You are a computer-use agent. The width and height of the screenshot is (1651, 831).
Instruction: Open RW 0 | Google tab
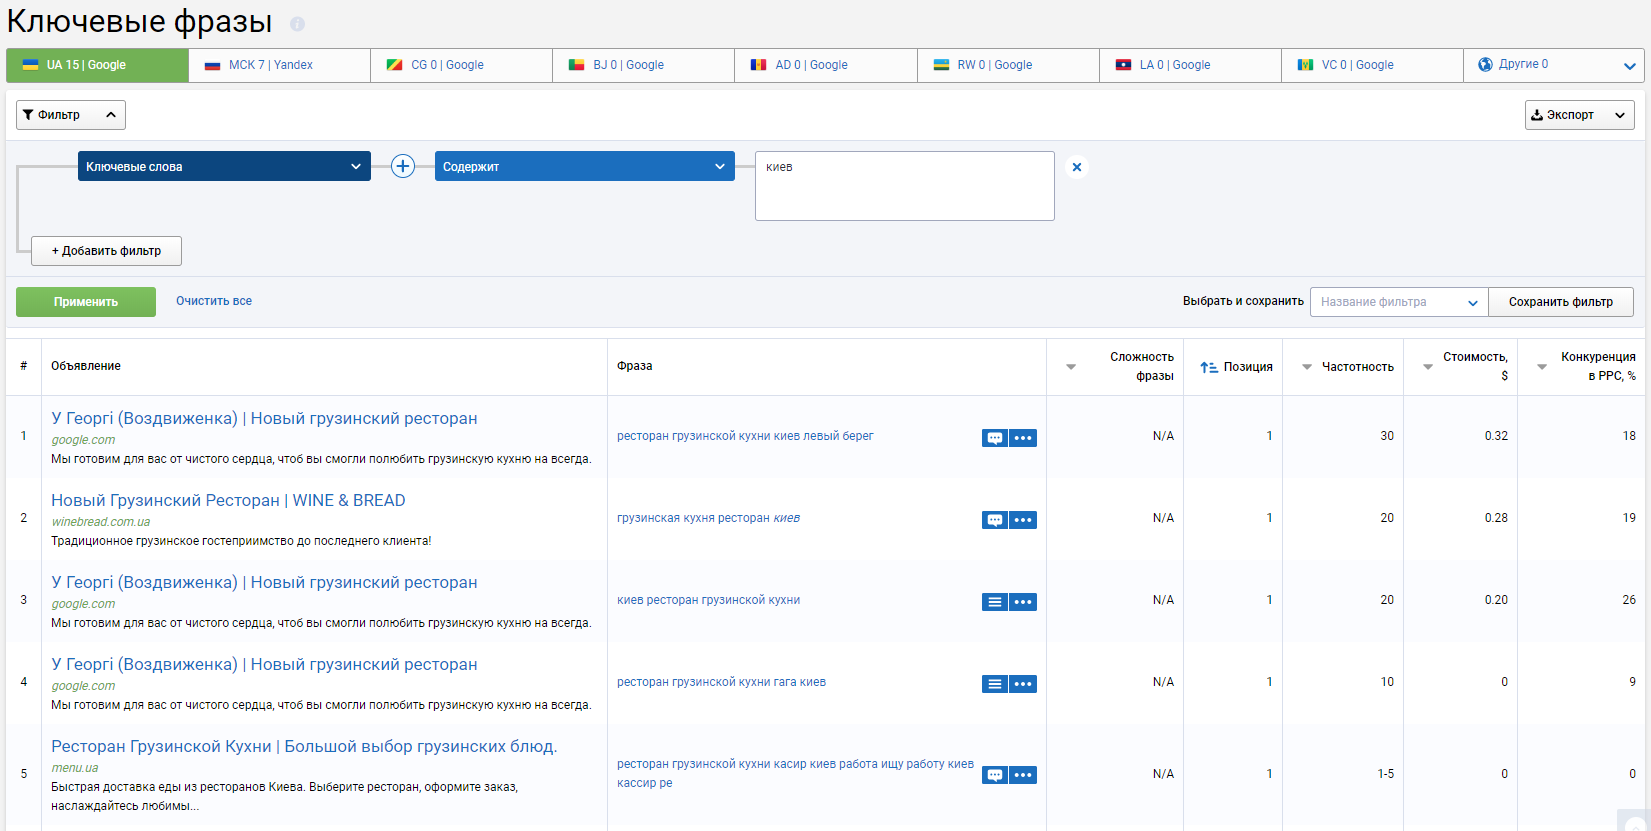tap(1008, 65)
